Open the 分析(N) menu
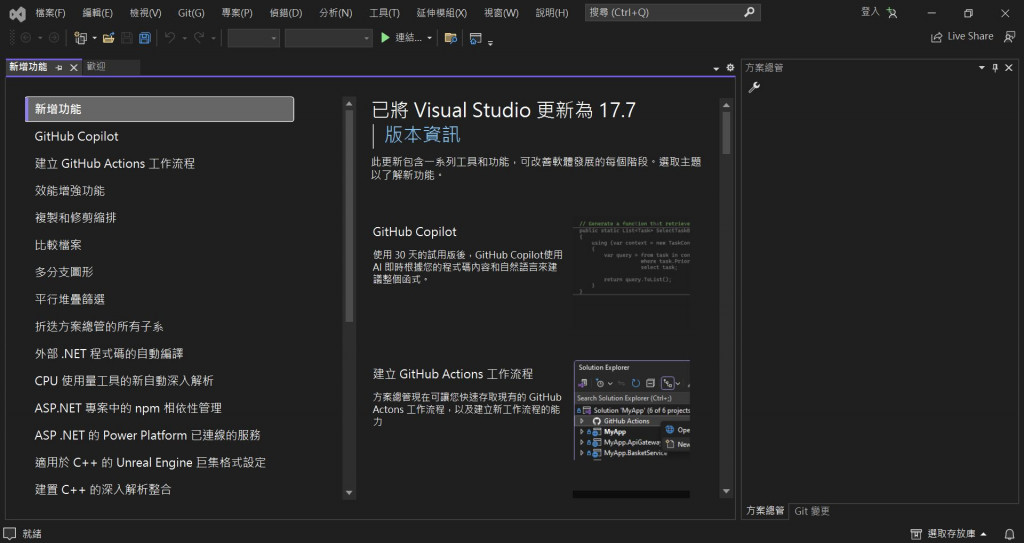 click(x=335, y=12)
